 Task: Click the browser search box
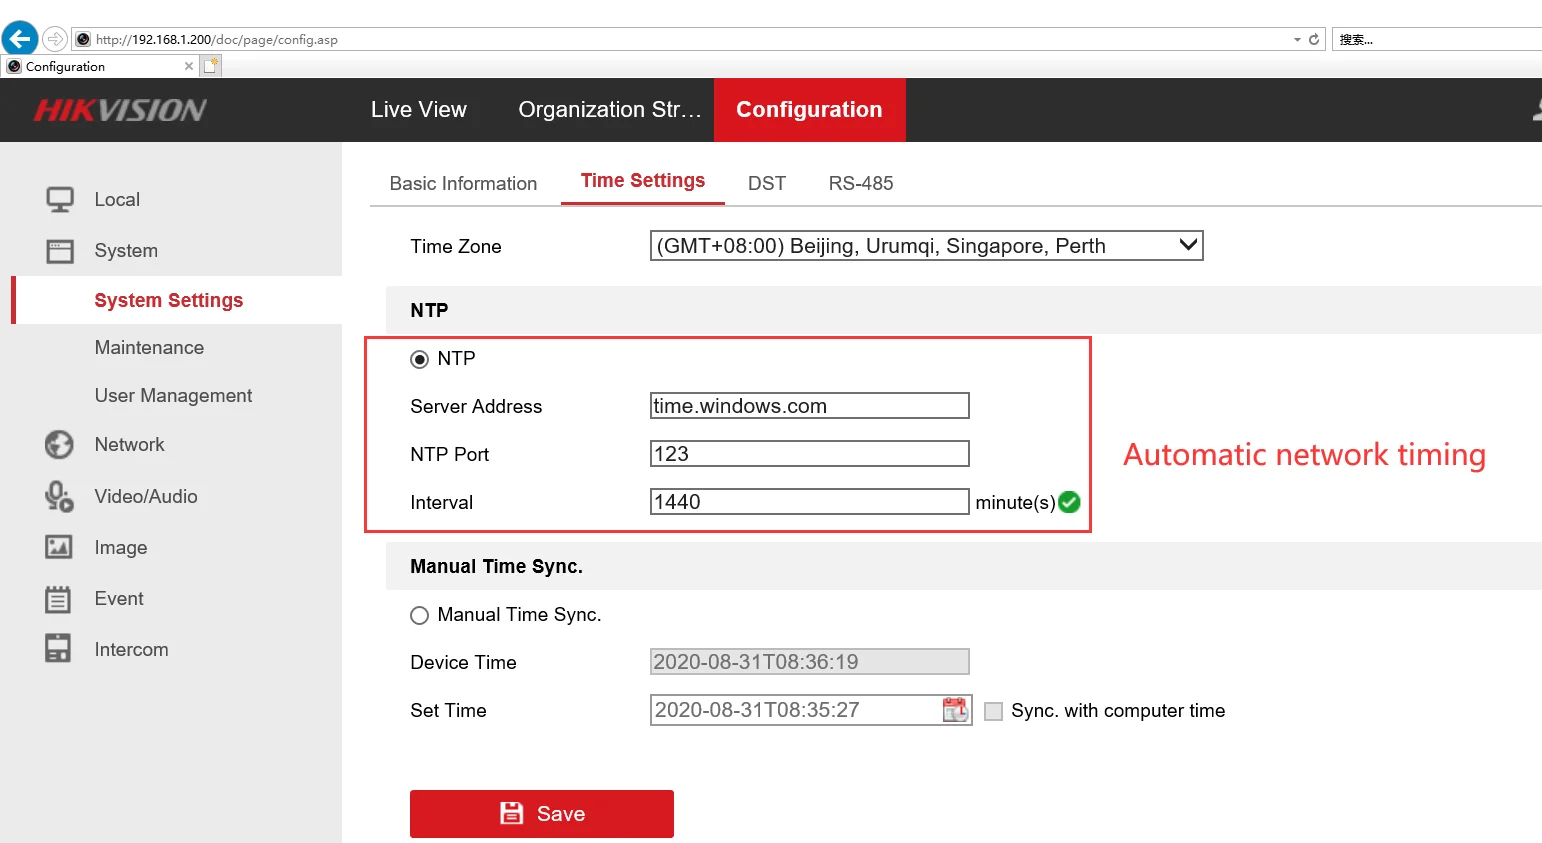pyautogui.click(x=1437, y=40)
